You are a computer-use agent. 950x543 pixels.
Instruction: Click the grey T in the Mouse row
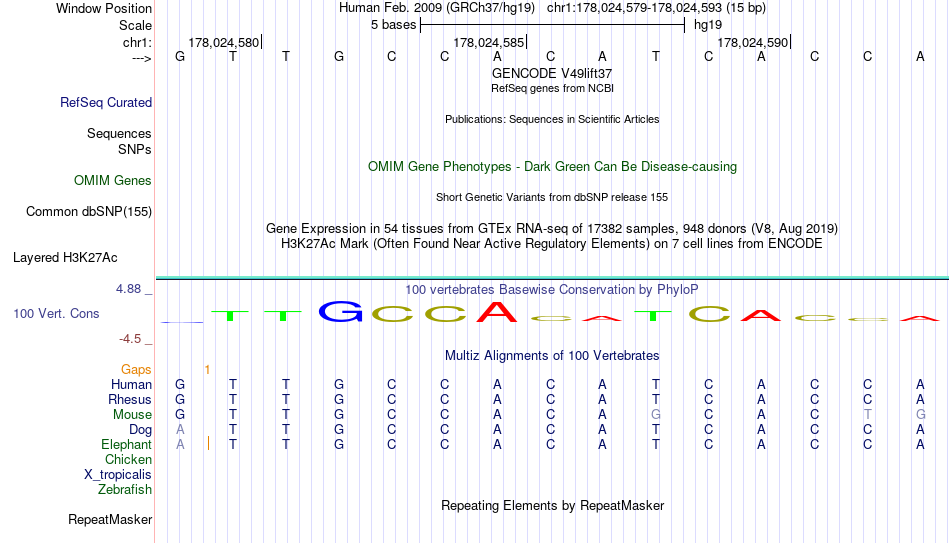[x=868, y=415]
